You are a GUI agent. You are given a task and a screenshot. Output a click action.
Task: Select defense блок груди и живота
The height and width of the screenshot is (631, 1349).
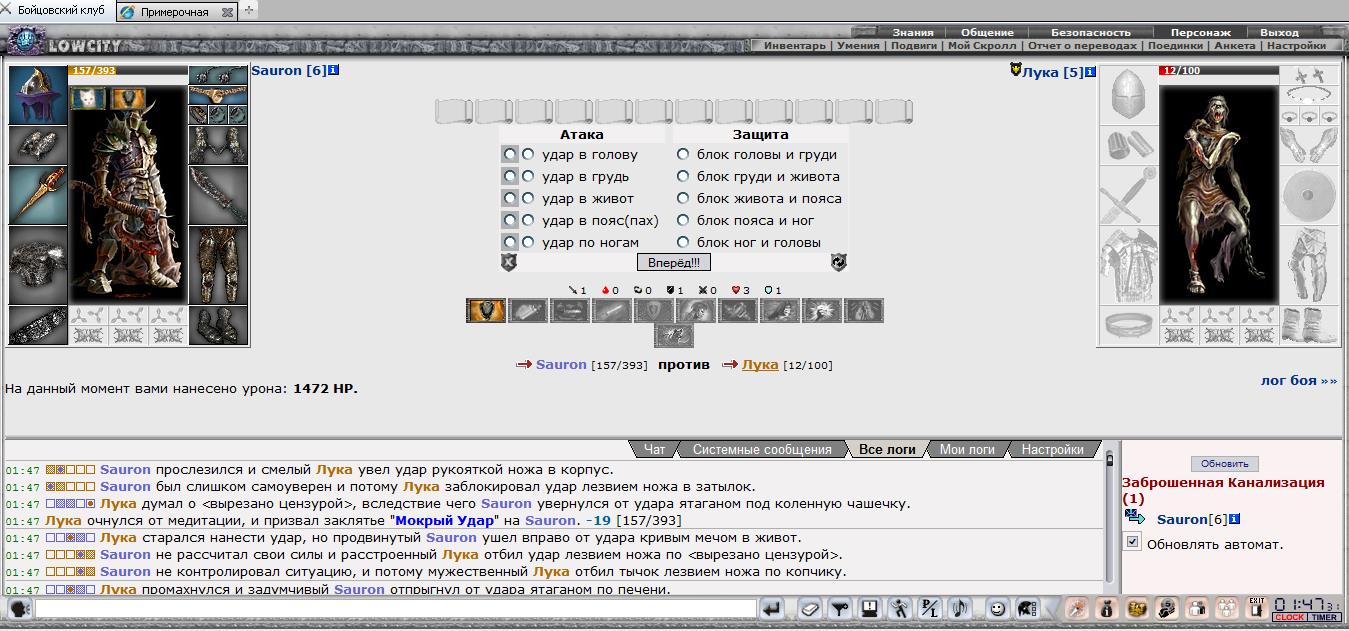[x=683, y=176]
